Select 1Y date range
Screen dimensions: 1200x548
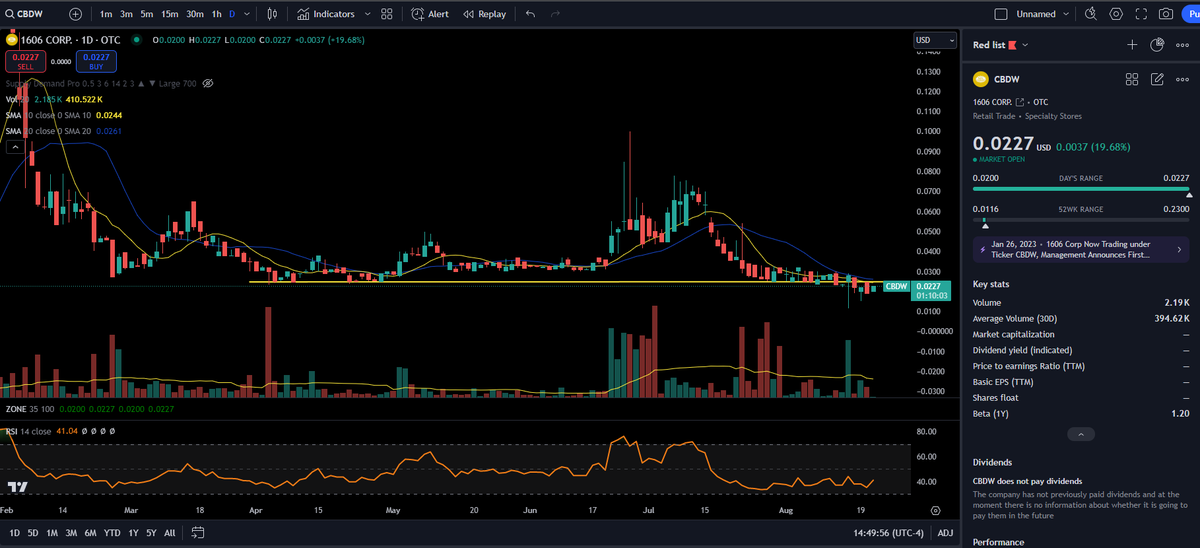pyautogui.click(x=133, y=533)
